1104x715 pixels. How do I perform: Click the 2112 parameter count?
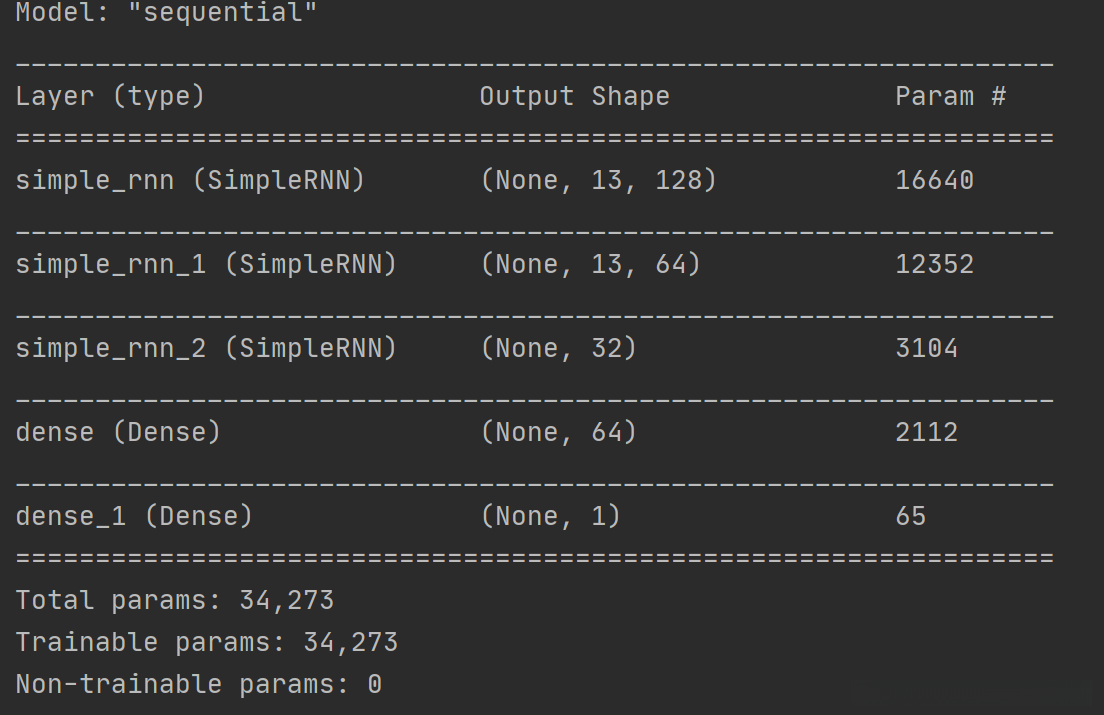[926, 433]
